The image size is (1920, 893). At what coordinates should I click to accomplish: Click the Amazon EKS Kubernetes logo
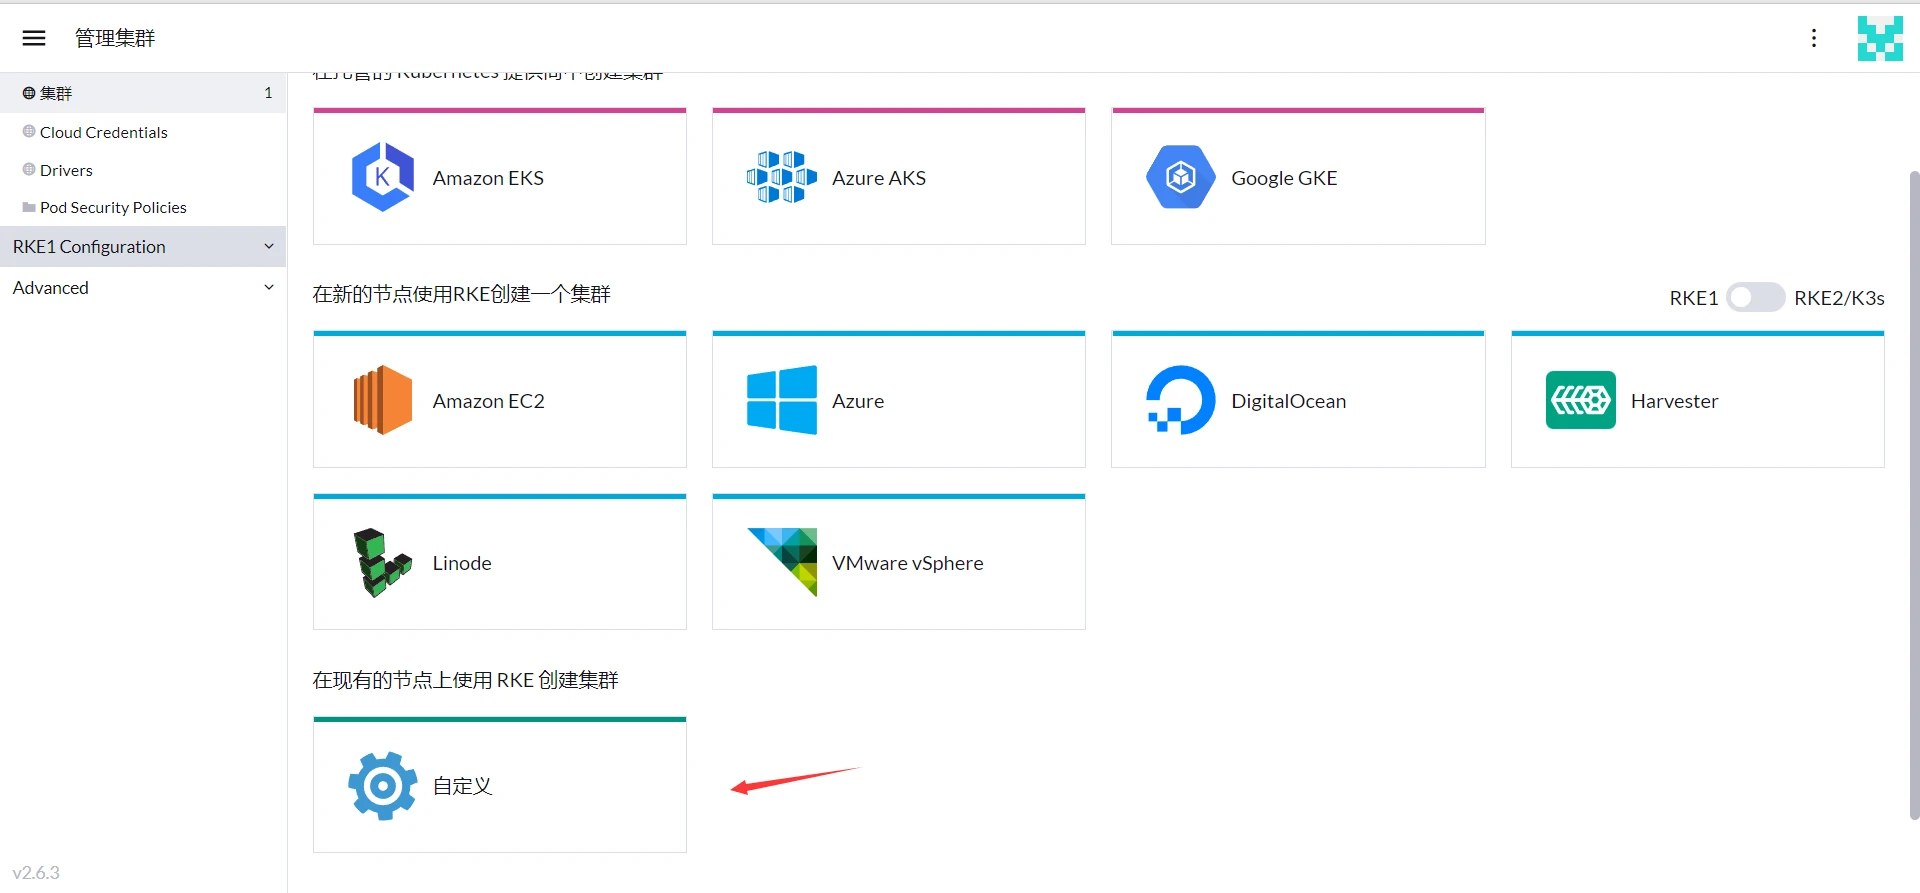coord(383,177)
